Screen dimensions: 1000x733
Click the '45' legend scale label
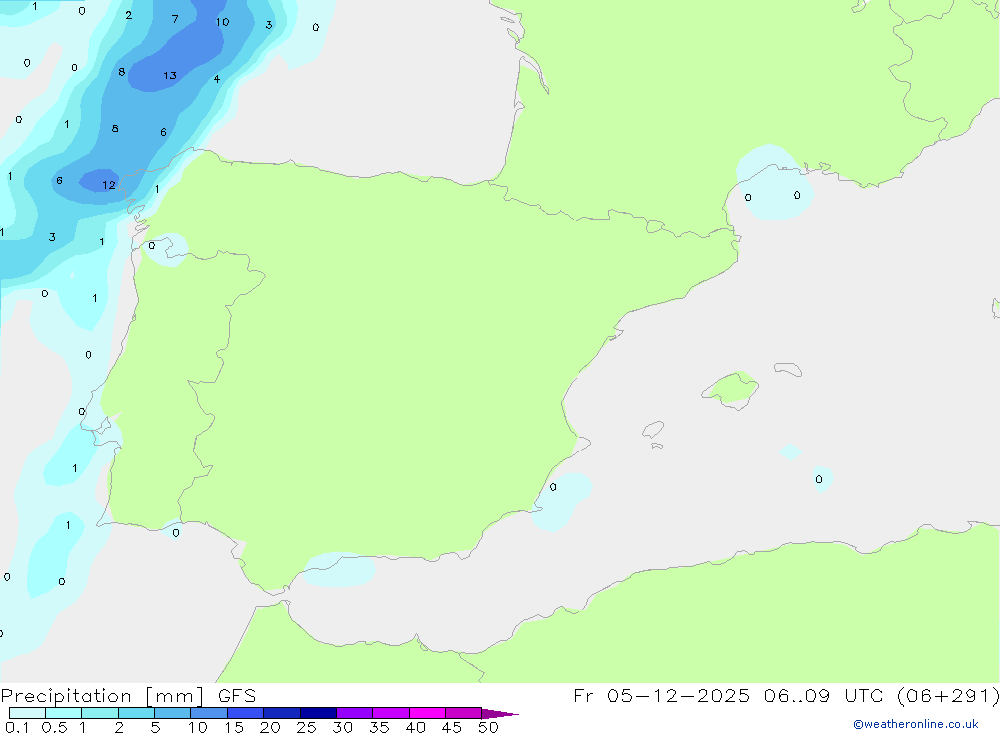(x=452, y=727)
